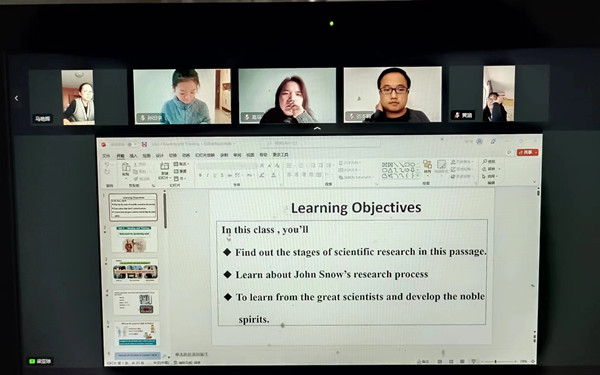Show previous participants with left arrow
Image resolution: width=600 pixels, height=375 pixels.
click(x=16, y=98)
